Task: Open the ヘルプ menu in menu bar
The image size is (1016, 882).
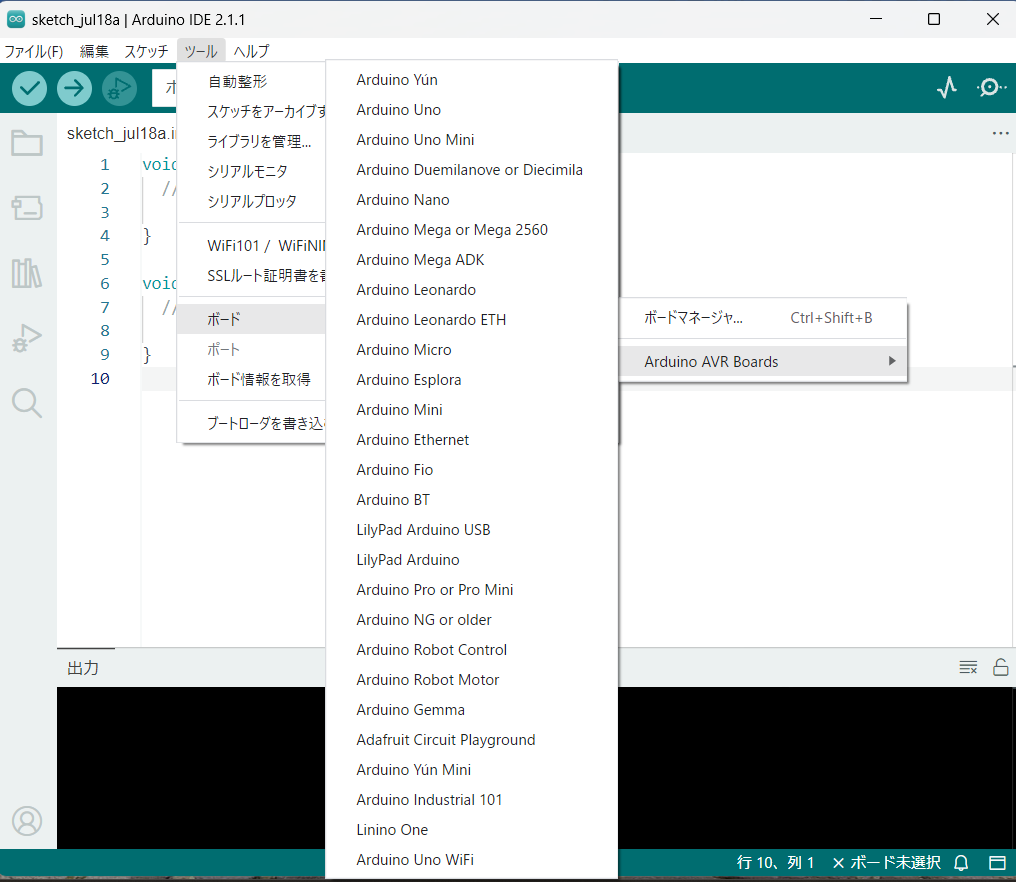Action: click(251, 51)
